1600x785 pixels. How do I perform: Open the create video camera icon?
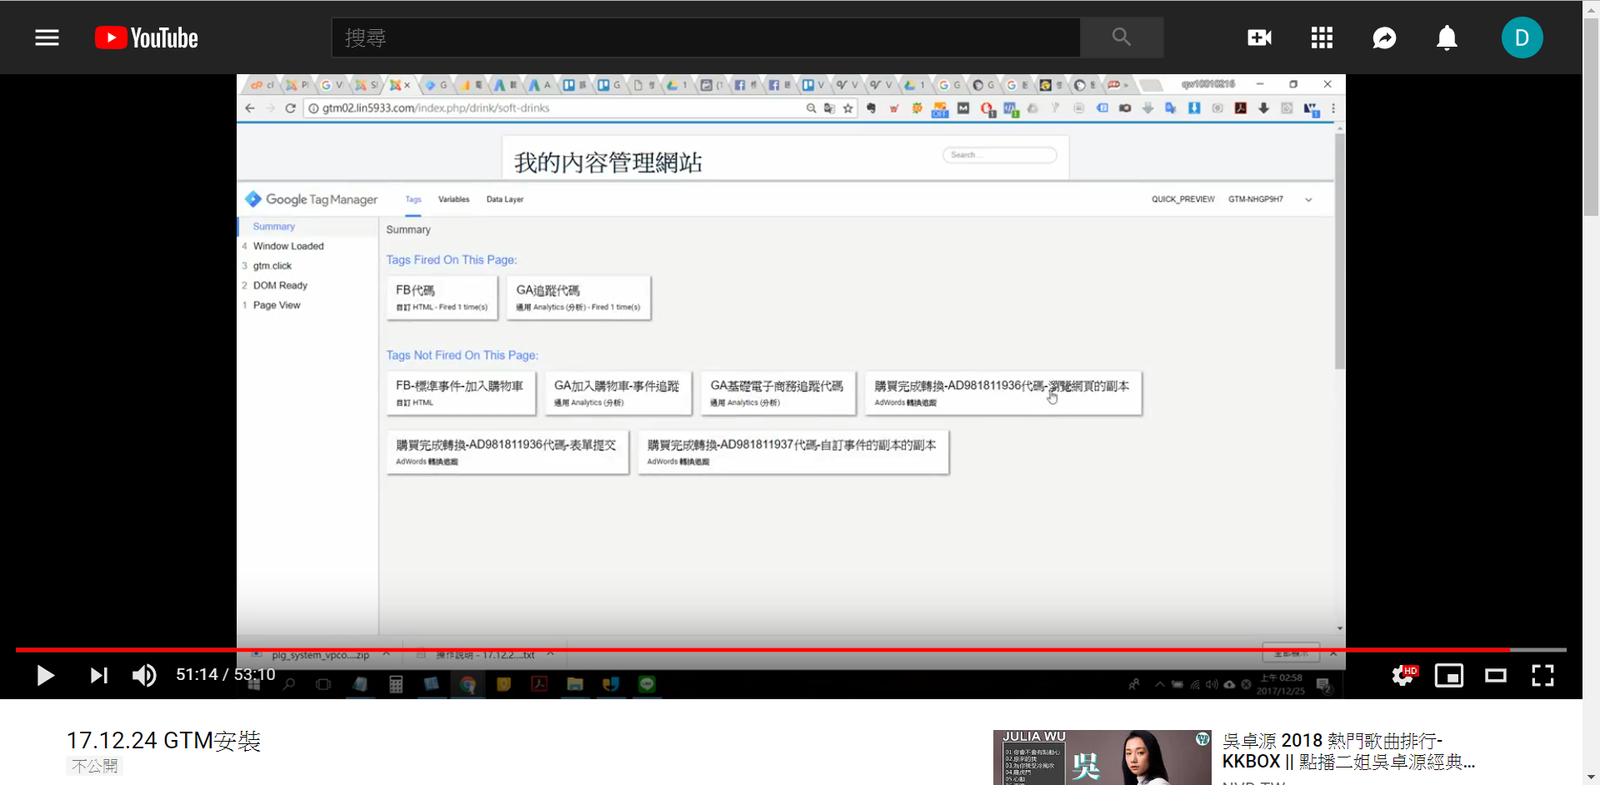pos(1259,38)
